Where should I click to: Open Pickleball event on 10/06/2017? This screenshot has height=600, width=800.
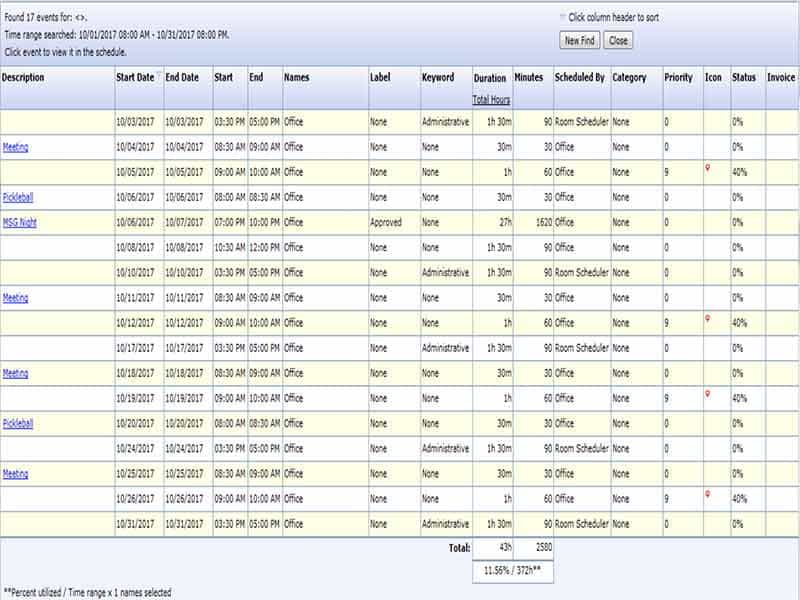click(18, 197)
